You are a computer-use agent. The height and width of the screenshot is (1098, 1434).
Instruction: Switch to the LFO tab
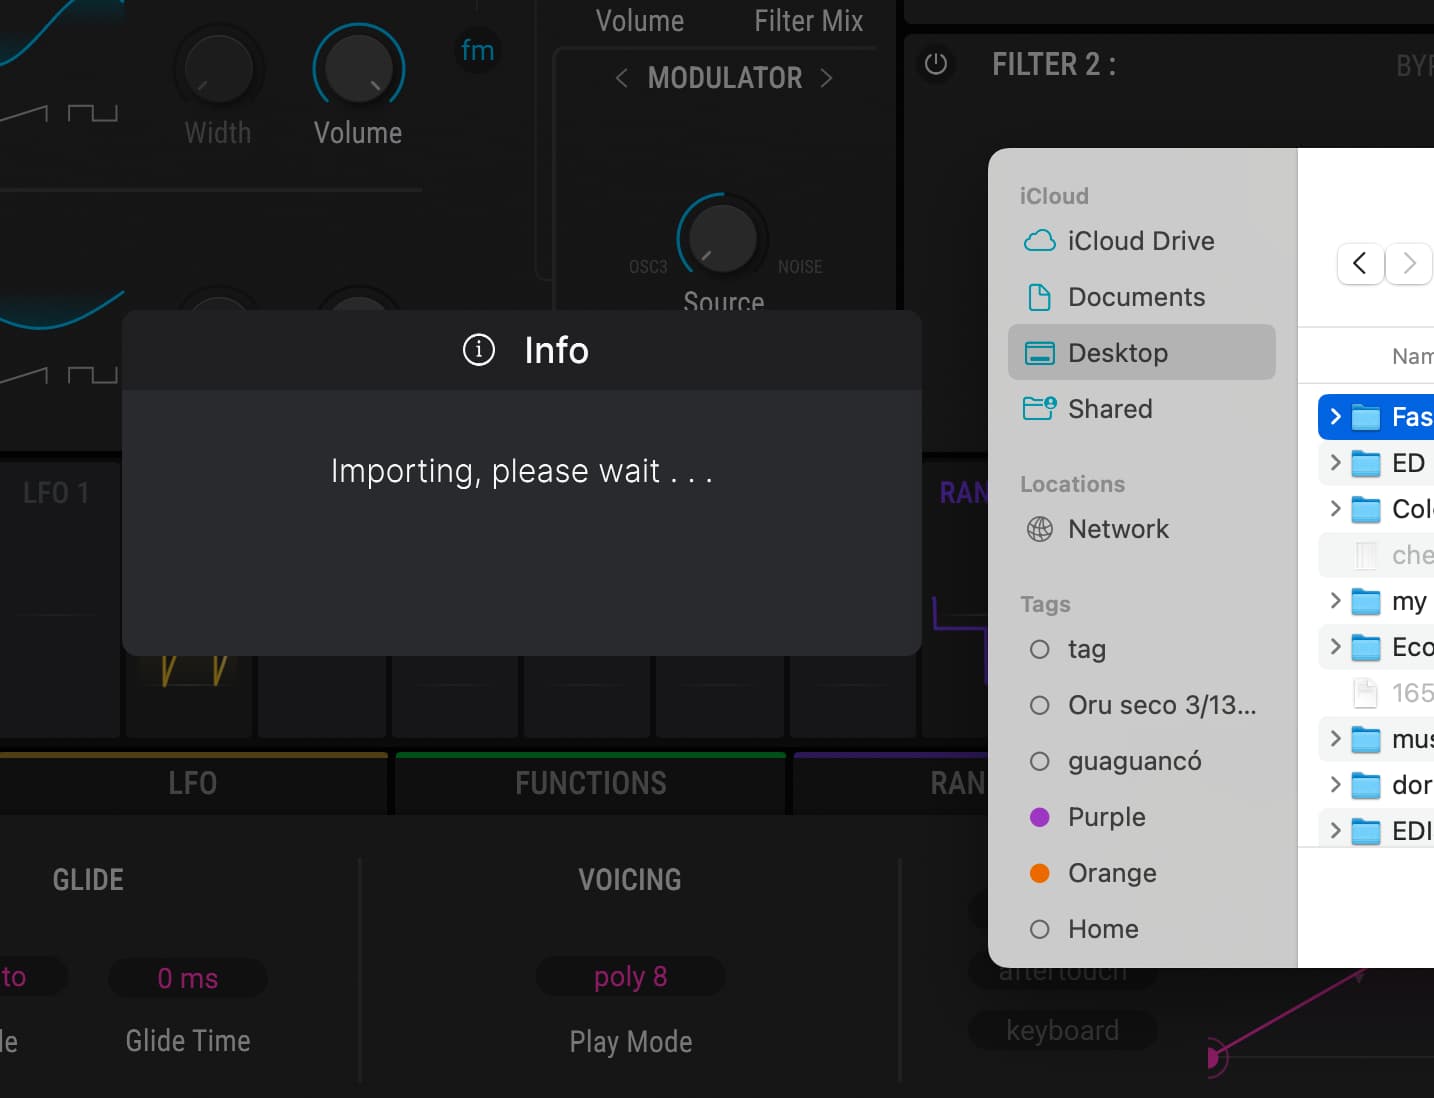(x=192, y=783)
